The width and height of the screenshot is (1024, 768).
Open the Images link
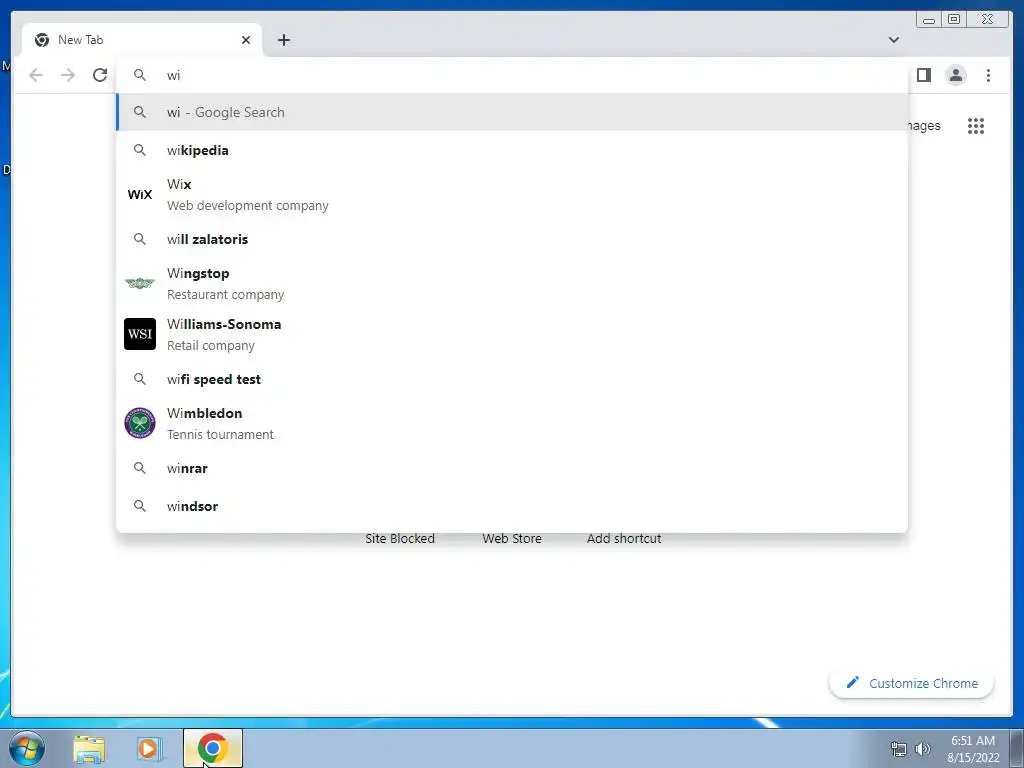(x=924, y=126)
